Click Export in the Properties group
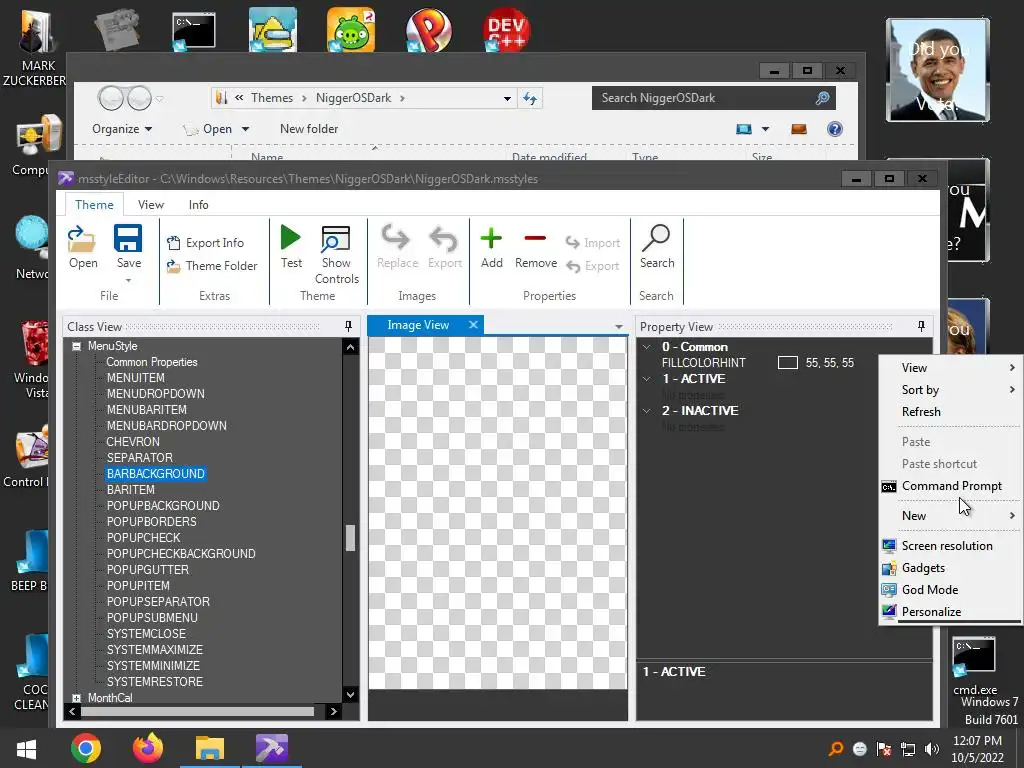The width and height of the screenshot is (1024, 768). coord(593,266)
